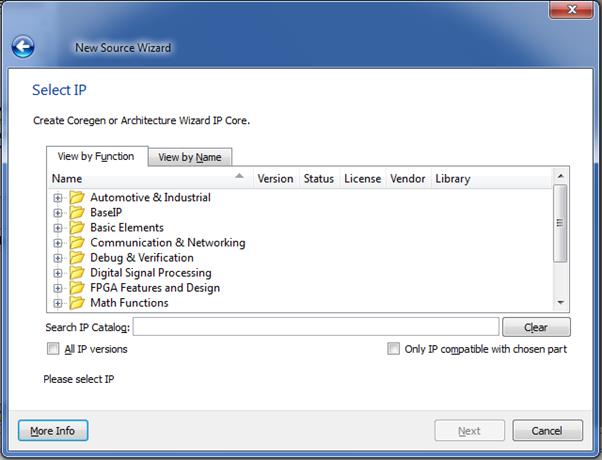
Task: Select the Automotive & Industrial folder icon
Action: [x=77, y=198]
